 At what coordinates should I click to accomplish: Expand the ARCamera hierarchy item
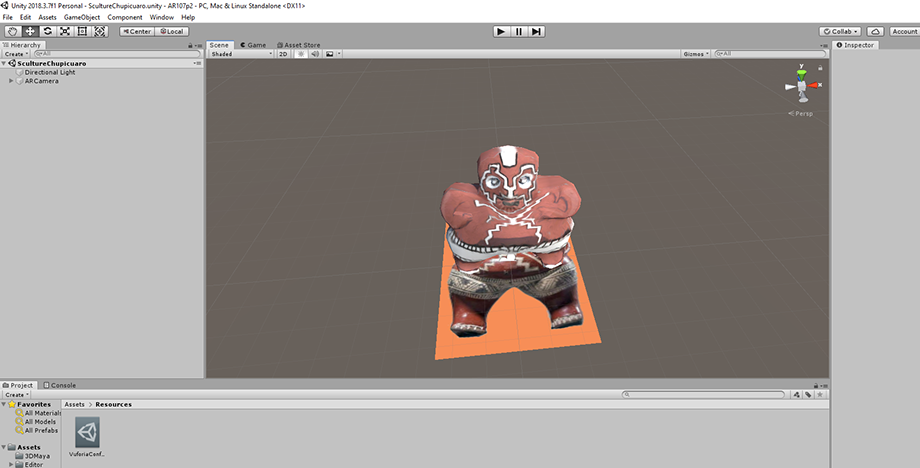pyautogui.click(x=11, y=81)
